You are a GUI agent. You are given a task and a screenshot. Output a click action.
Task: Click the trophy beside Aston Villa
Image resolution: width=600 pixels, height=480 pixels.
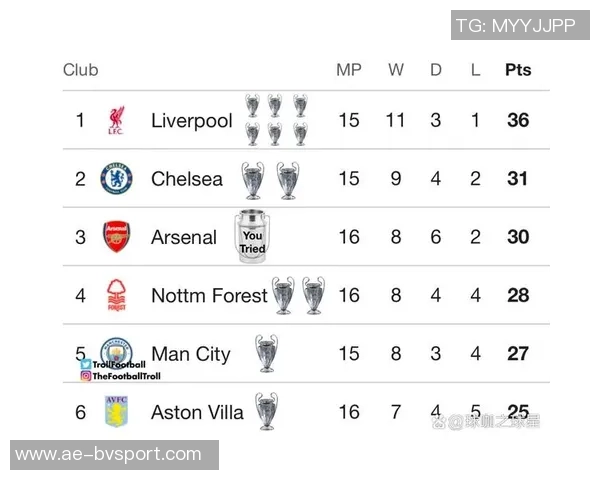click(x=266, y=411)
